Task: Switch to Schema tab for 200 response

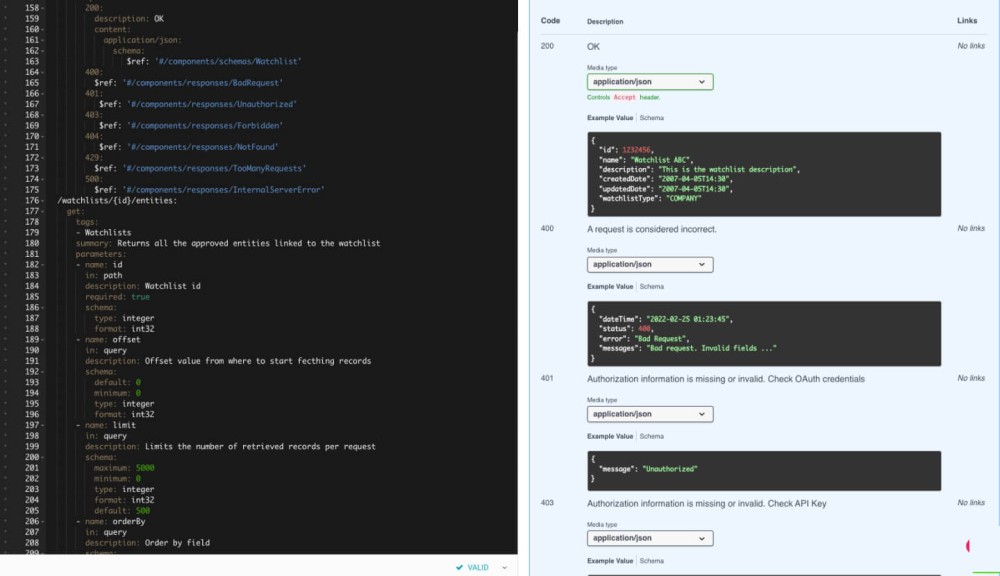Action: click(651, 118)
